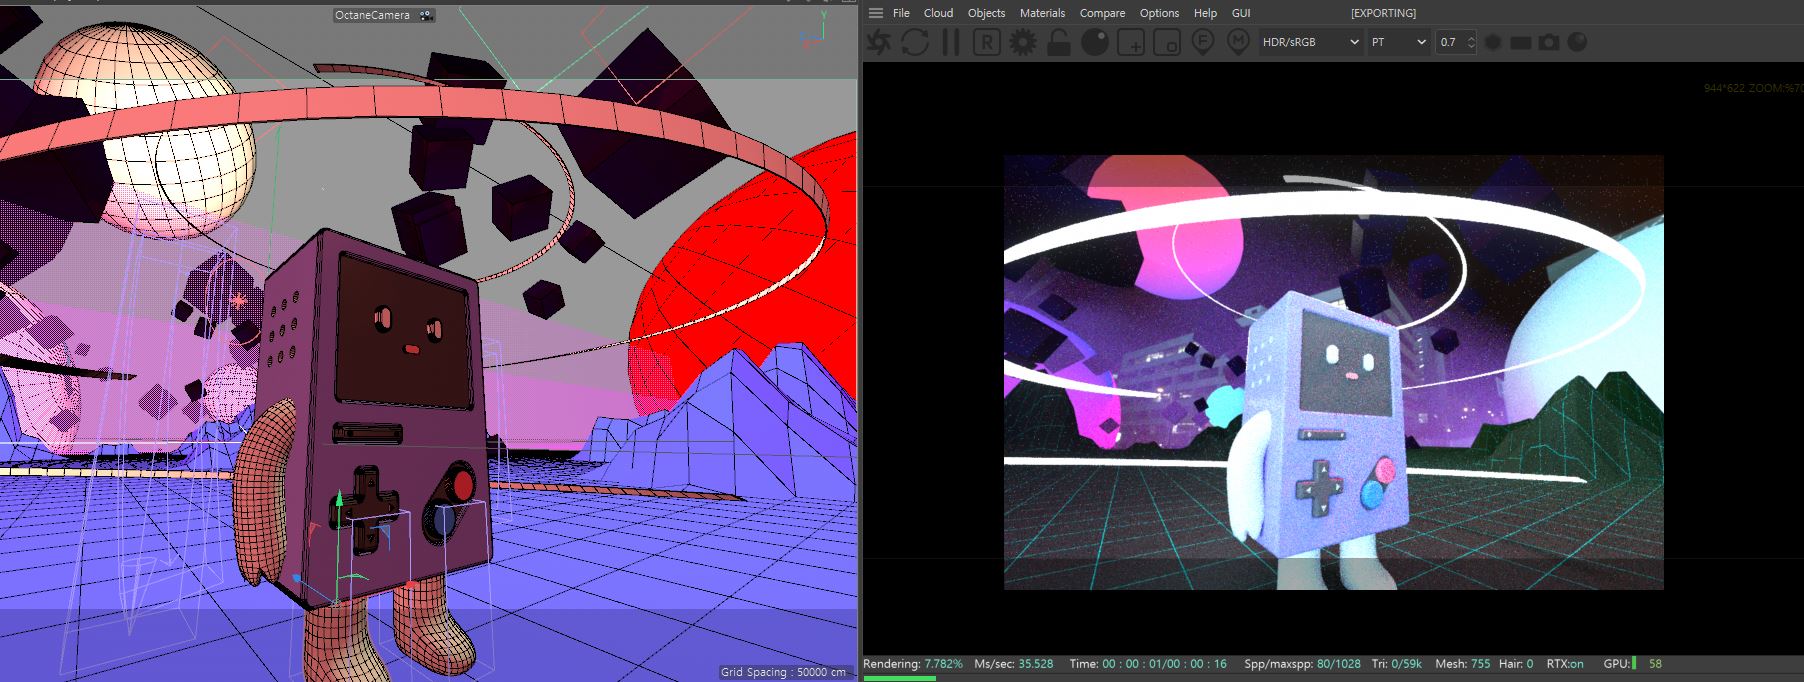Click the hexagon icon after the 0.7 field
Screen dimensions: 1804x682
[x=1493, y=42]
